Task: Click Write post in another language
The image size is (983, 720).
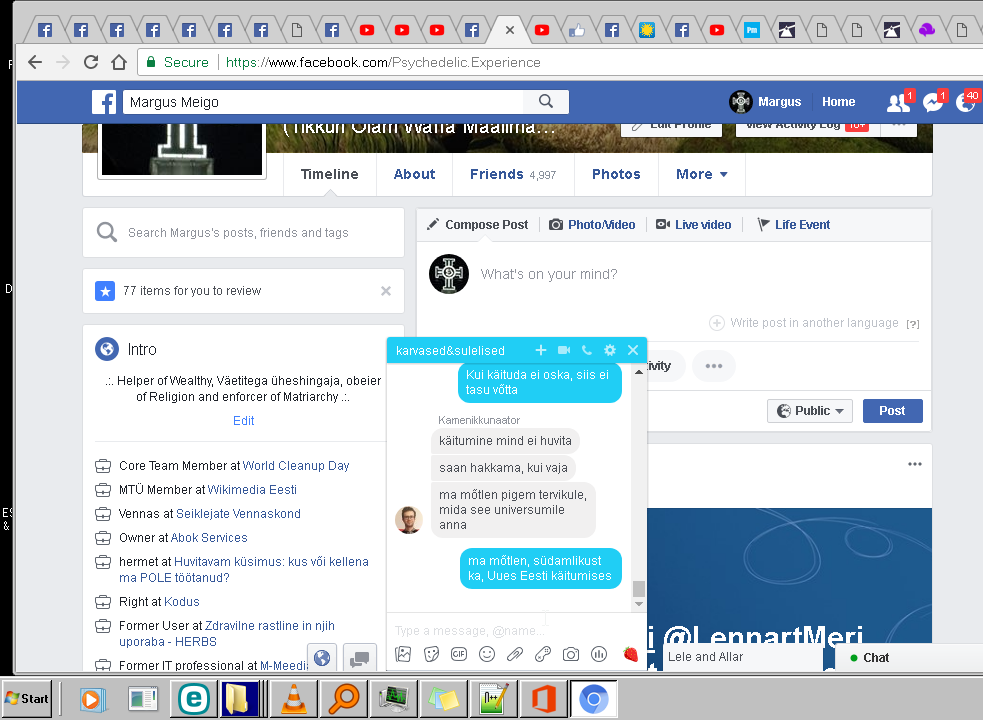Action: pyautogui.click(x=814, y=323)
